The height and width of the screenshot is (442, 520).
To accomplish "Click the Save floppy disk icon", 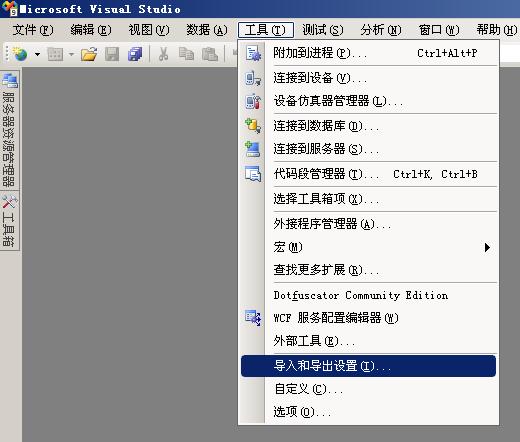I will [x=112, y=54].
